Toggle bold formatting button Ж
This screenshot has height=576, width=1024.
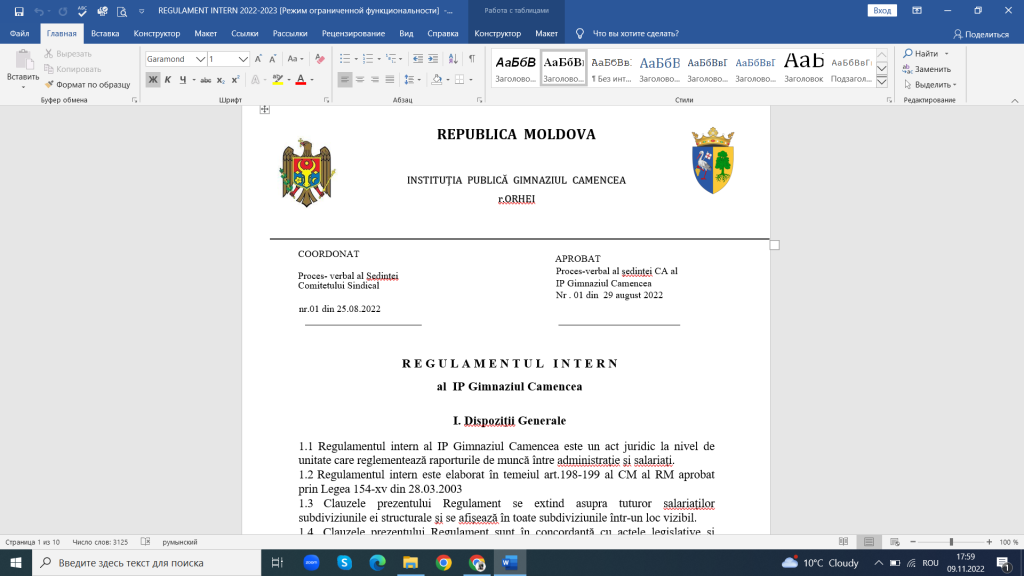tap(153, 80)
